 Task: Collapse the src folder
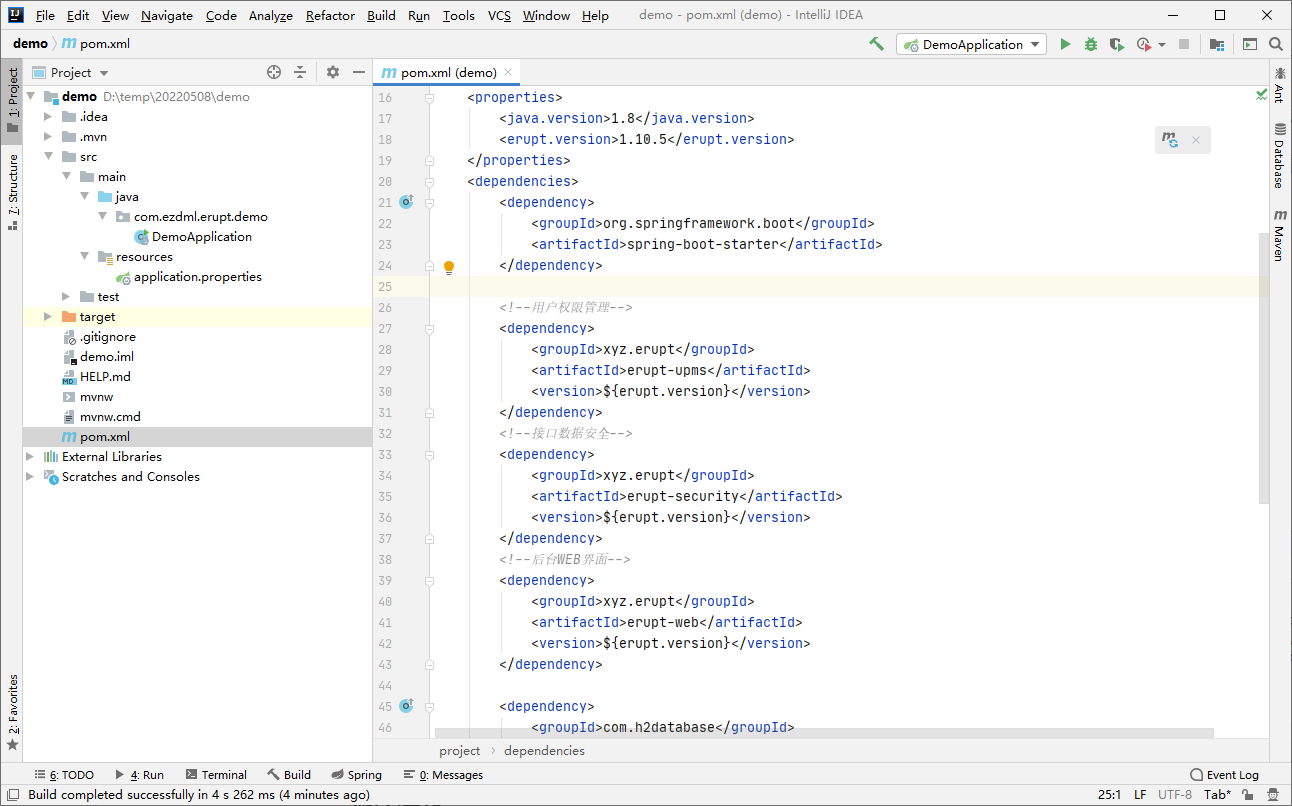click(47, 157)
